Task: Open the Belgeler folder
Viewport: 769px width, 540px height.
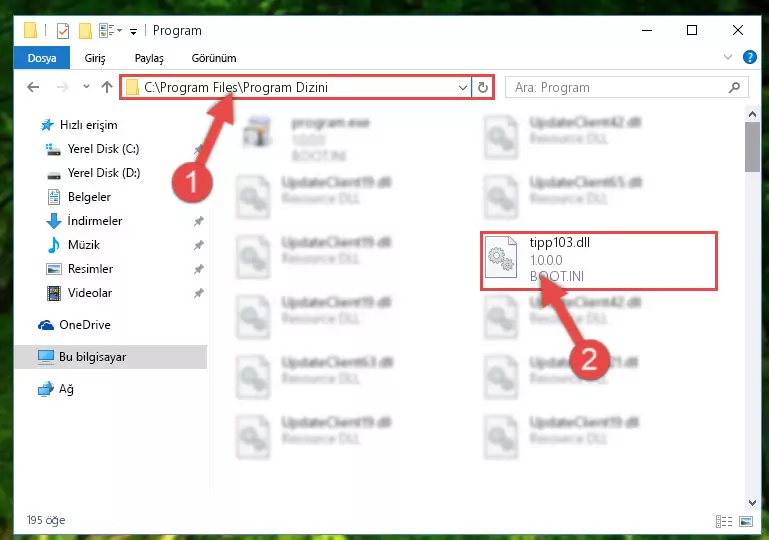Action: 89,197
